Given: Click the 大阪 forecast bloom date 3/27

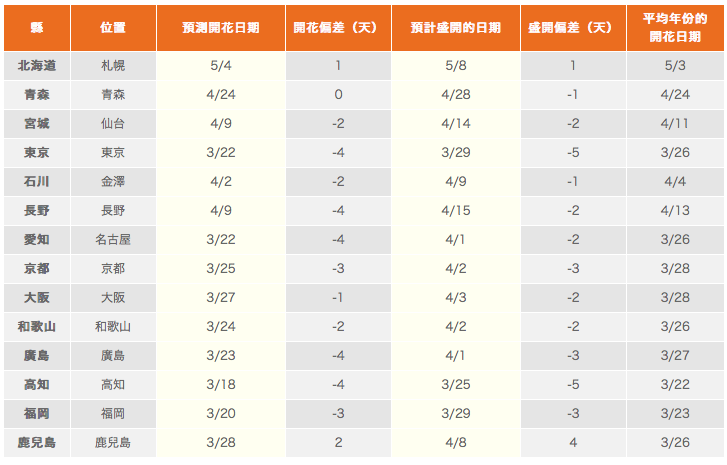Looking at the screenshot, I should click(220, 298).
